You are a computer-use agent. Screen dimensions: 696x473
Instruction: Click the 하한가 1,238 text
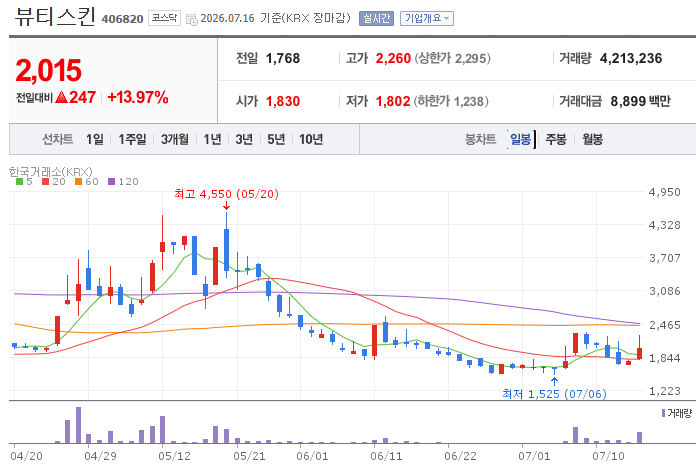coord(451,101)
